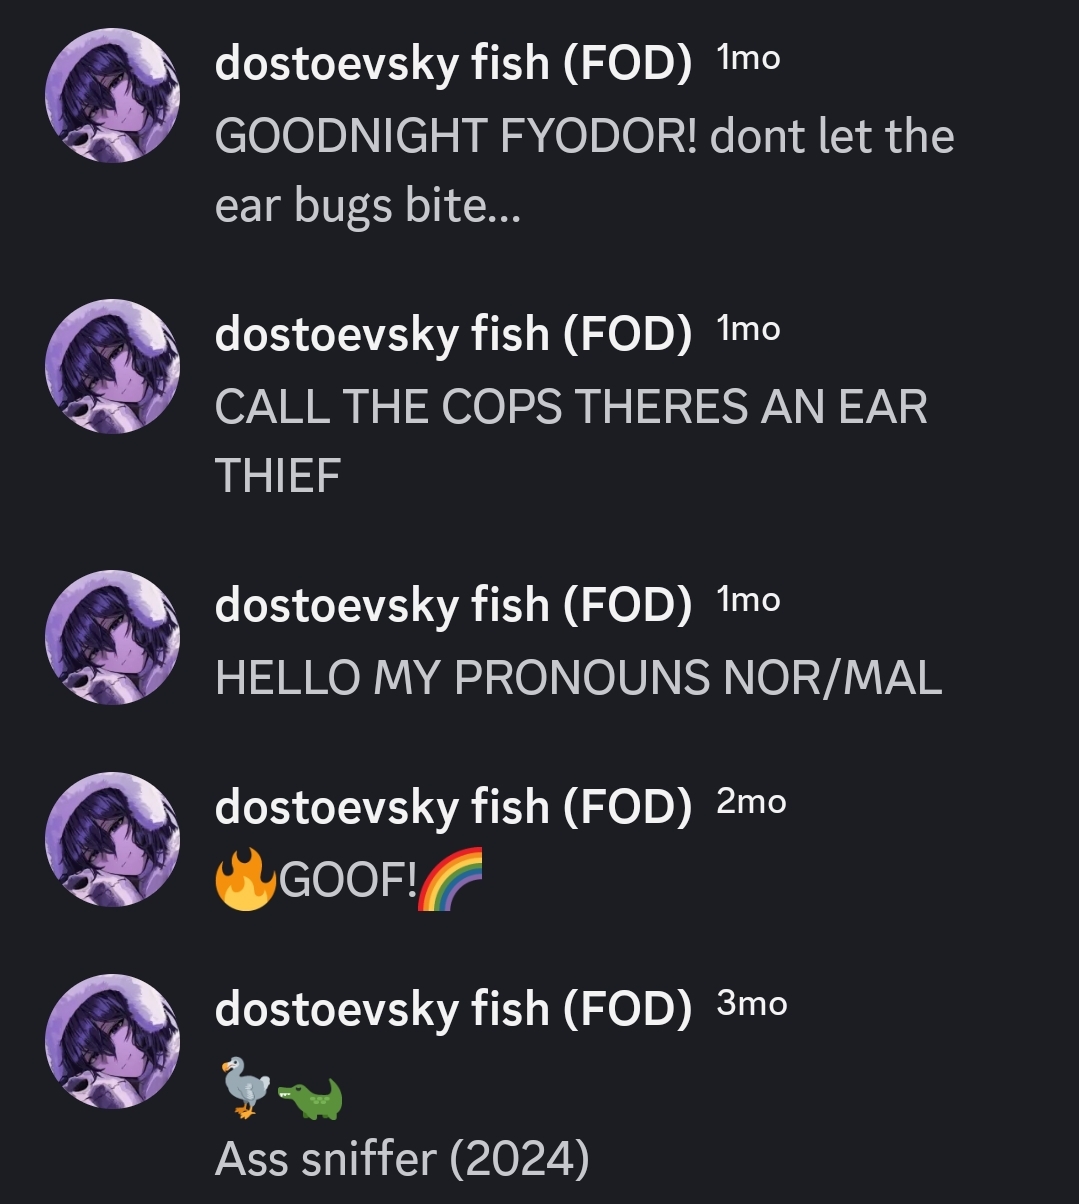1079x1204 pixels.
Task: Select the HELLO MY PRONOUNS NOR/MAL text
Action: point(579,678)
